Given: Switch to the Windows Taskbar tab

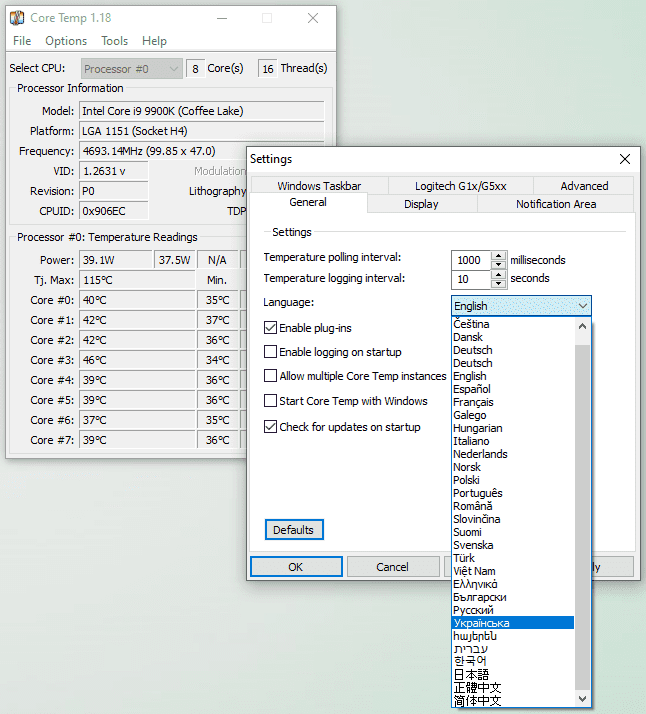Looking at the screenshot, I should 319,186.
